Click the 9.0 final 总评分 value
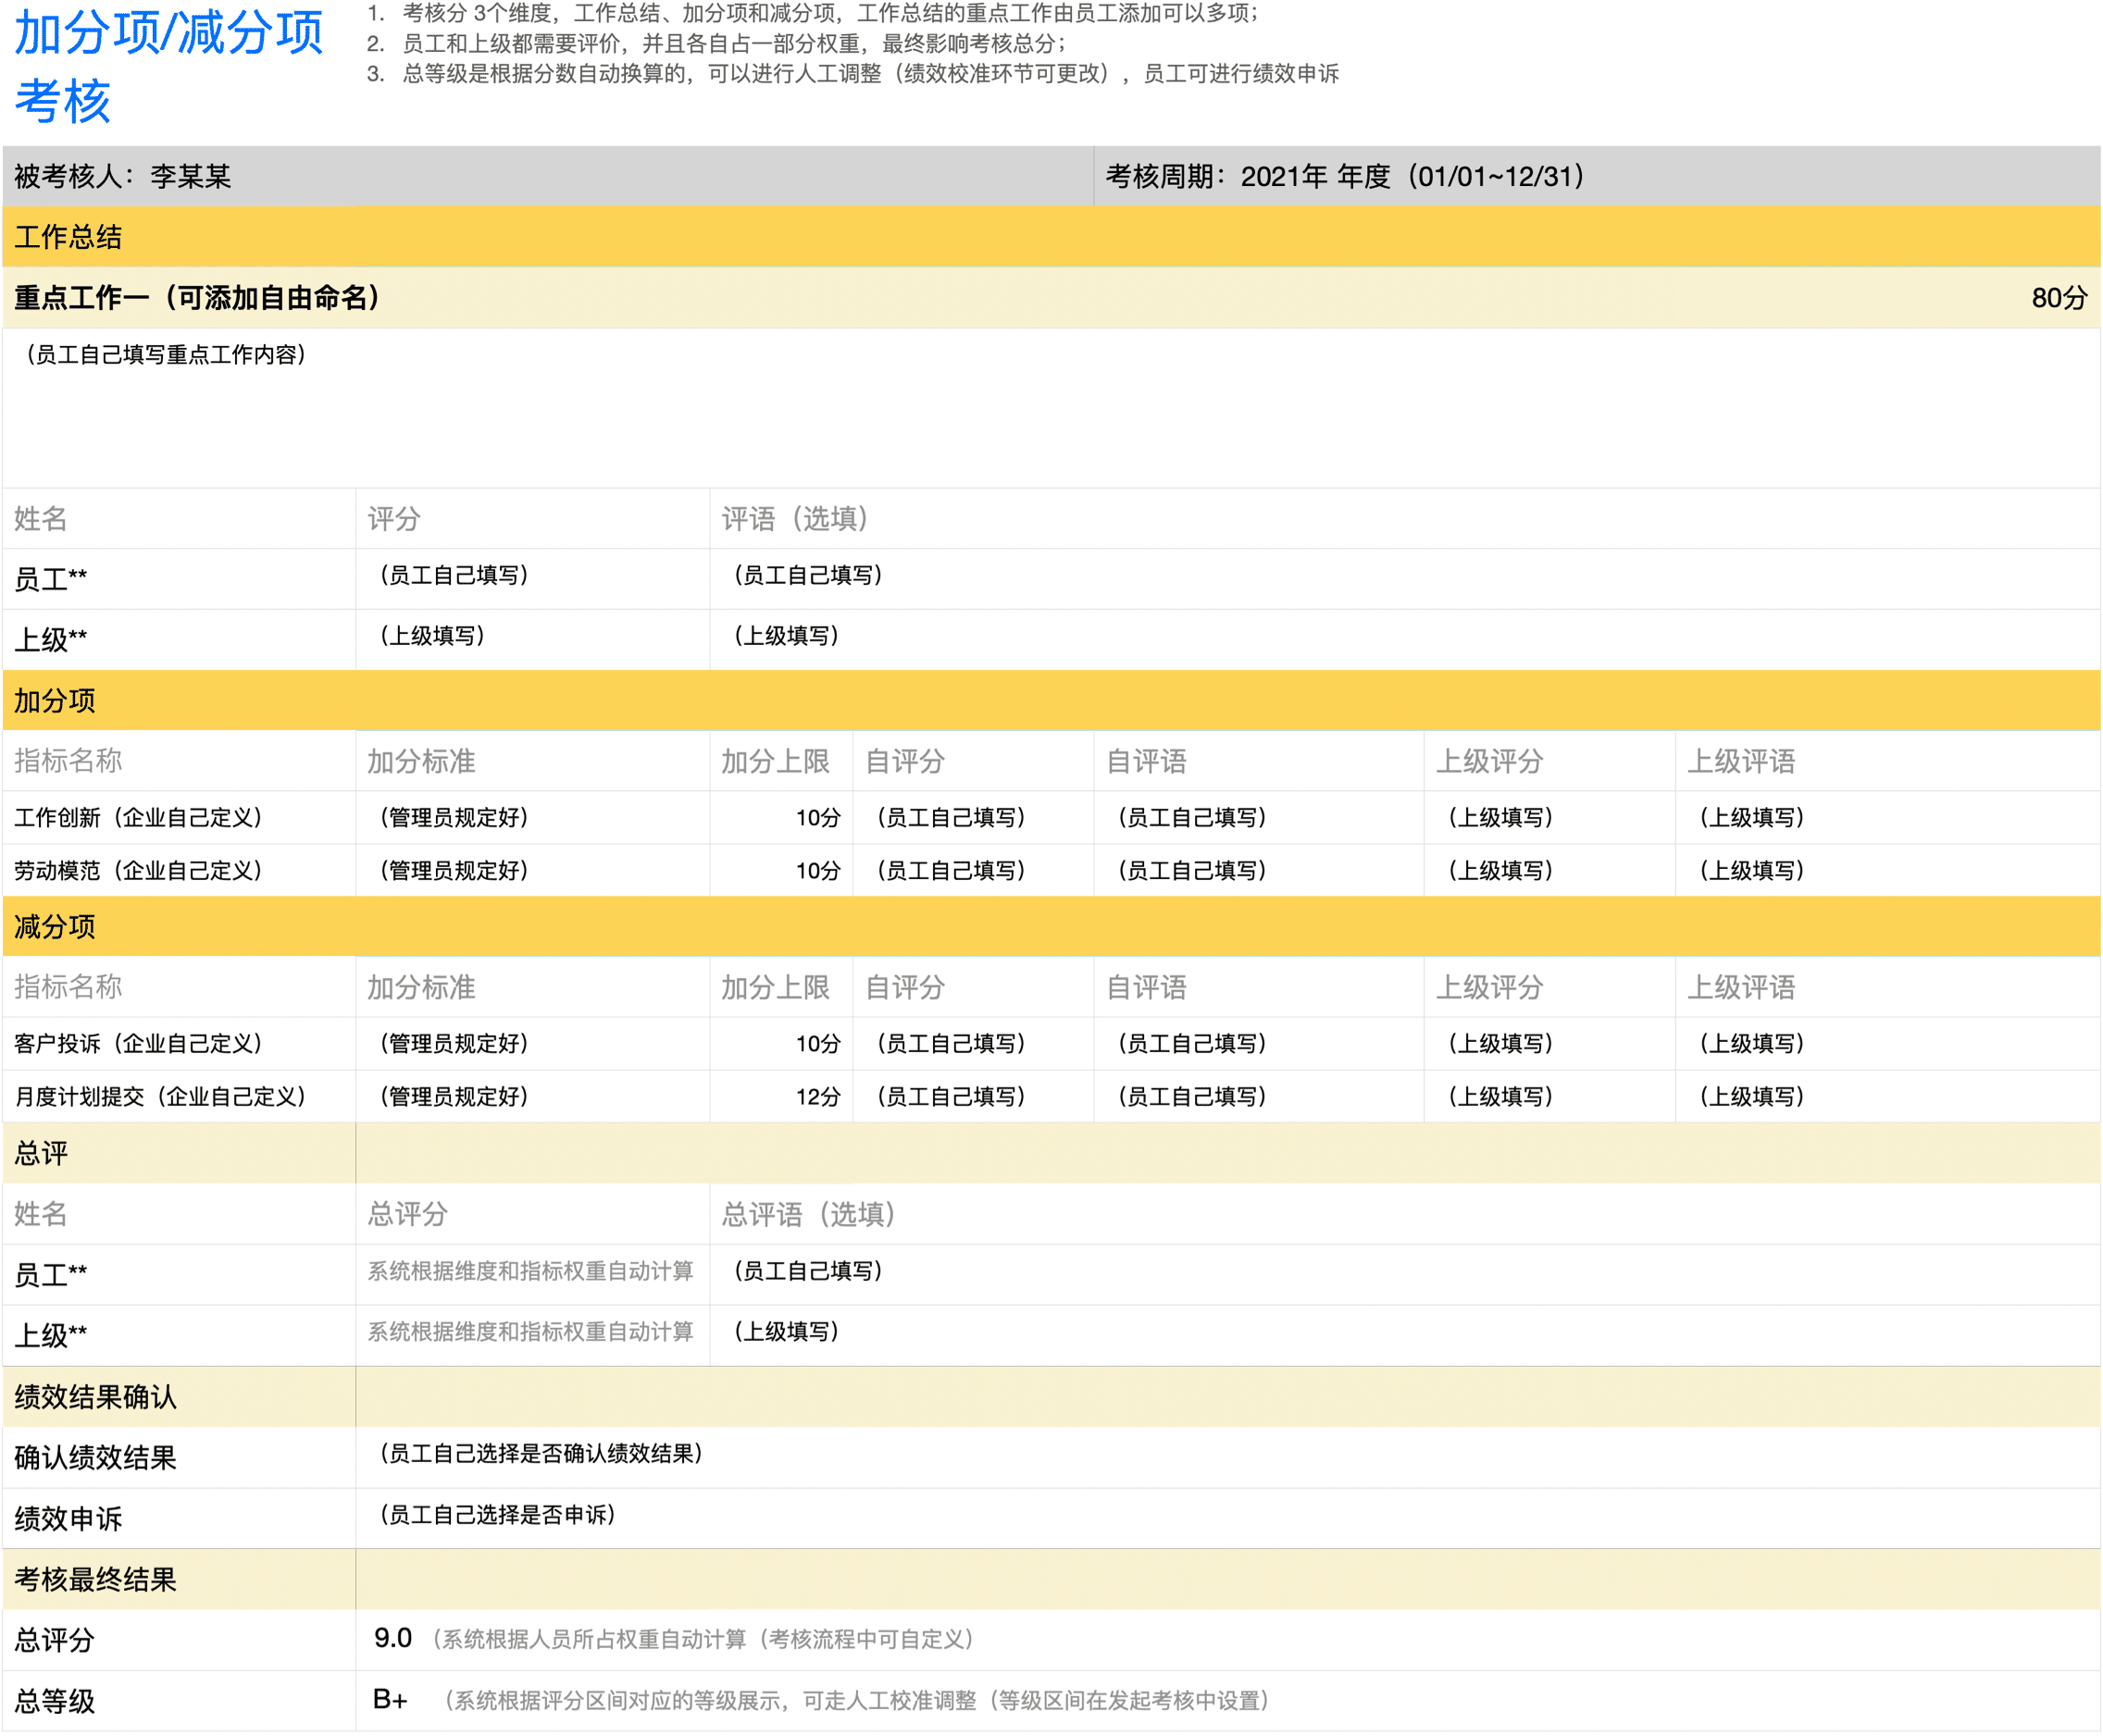This screenshot has width=2103, height=1736. click(x=393, y=1640)
